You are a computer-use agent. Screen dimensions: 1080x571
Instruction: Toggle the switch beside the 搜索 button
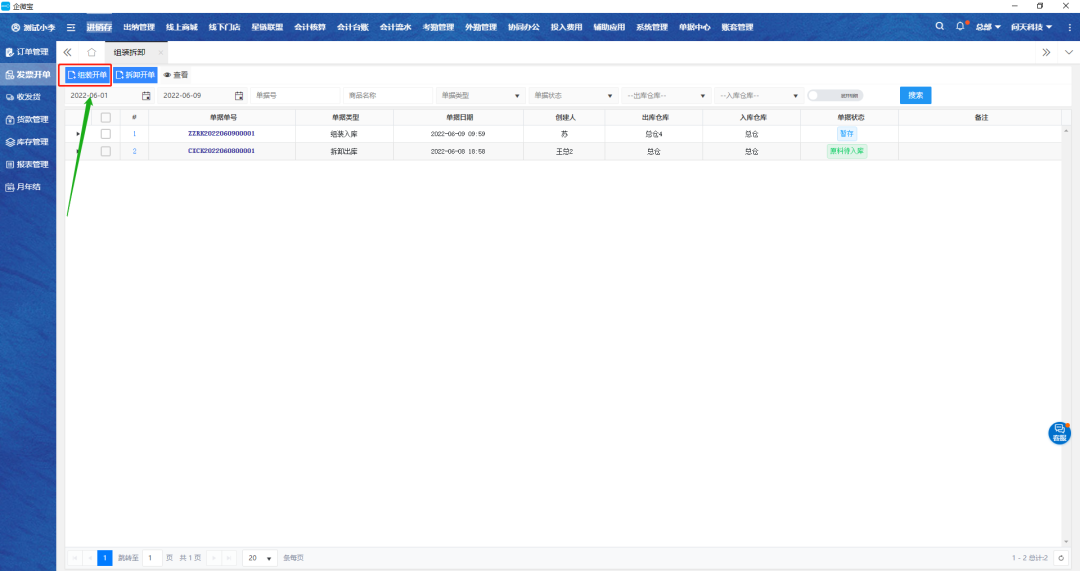(834, 96)
